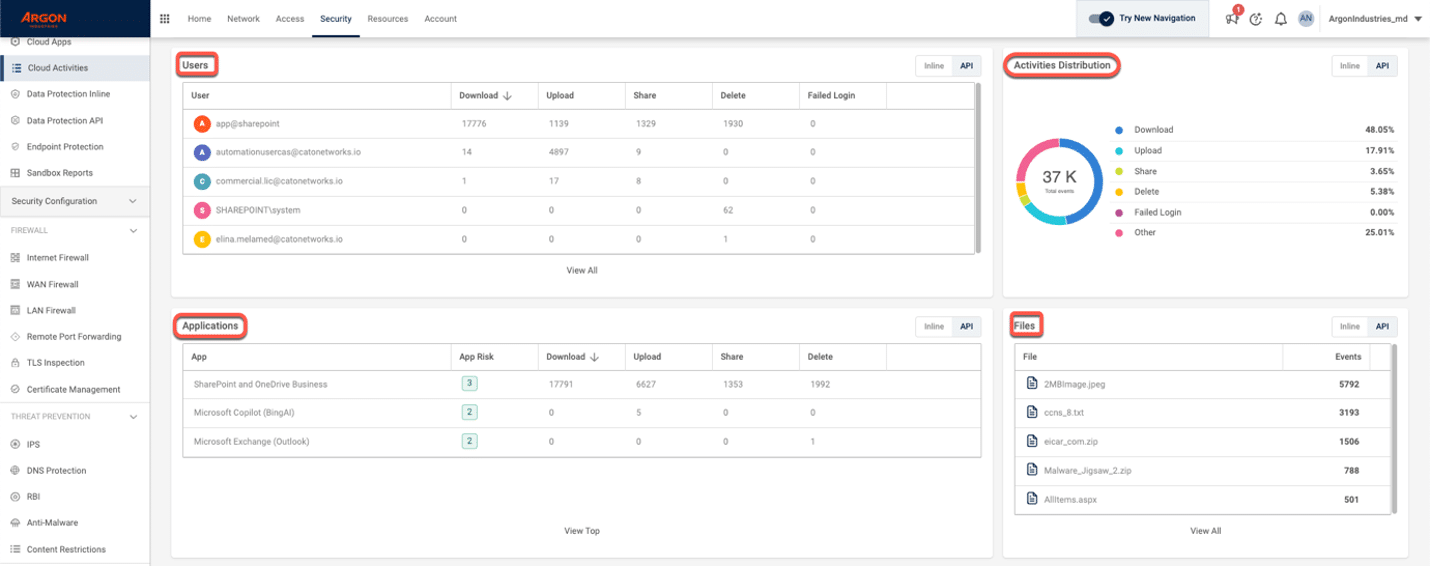The width and height of the screenshot is (1430, 571).
Task: Click the TLS Inspection sidebar icon
Action: click(x=16, y=363)
